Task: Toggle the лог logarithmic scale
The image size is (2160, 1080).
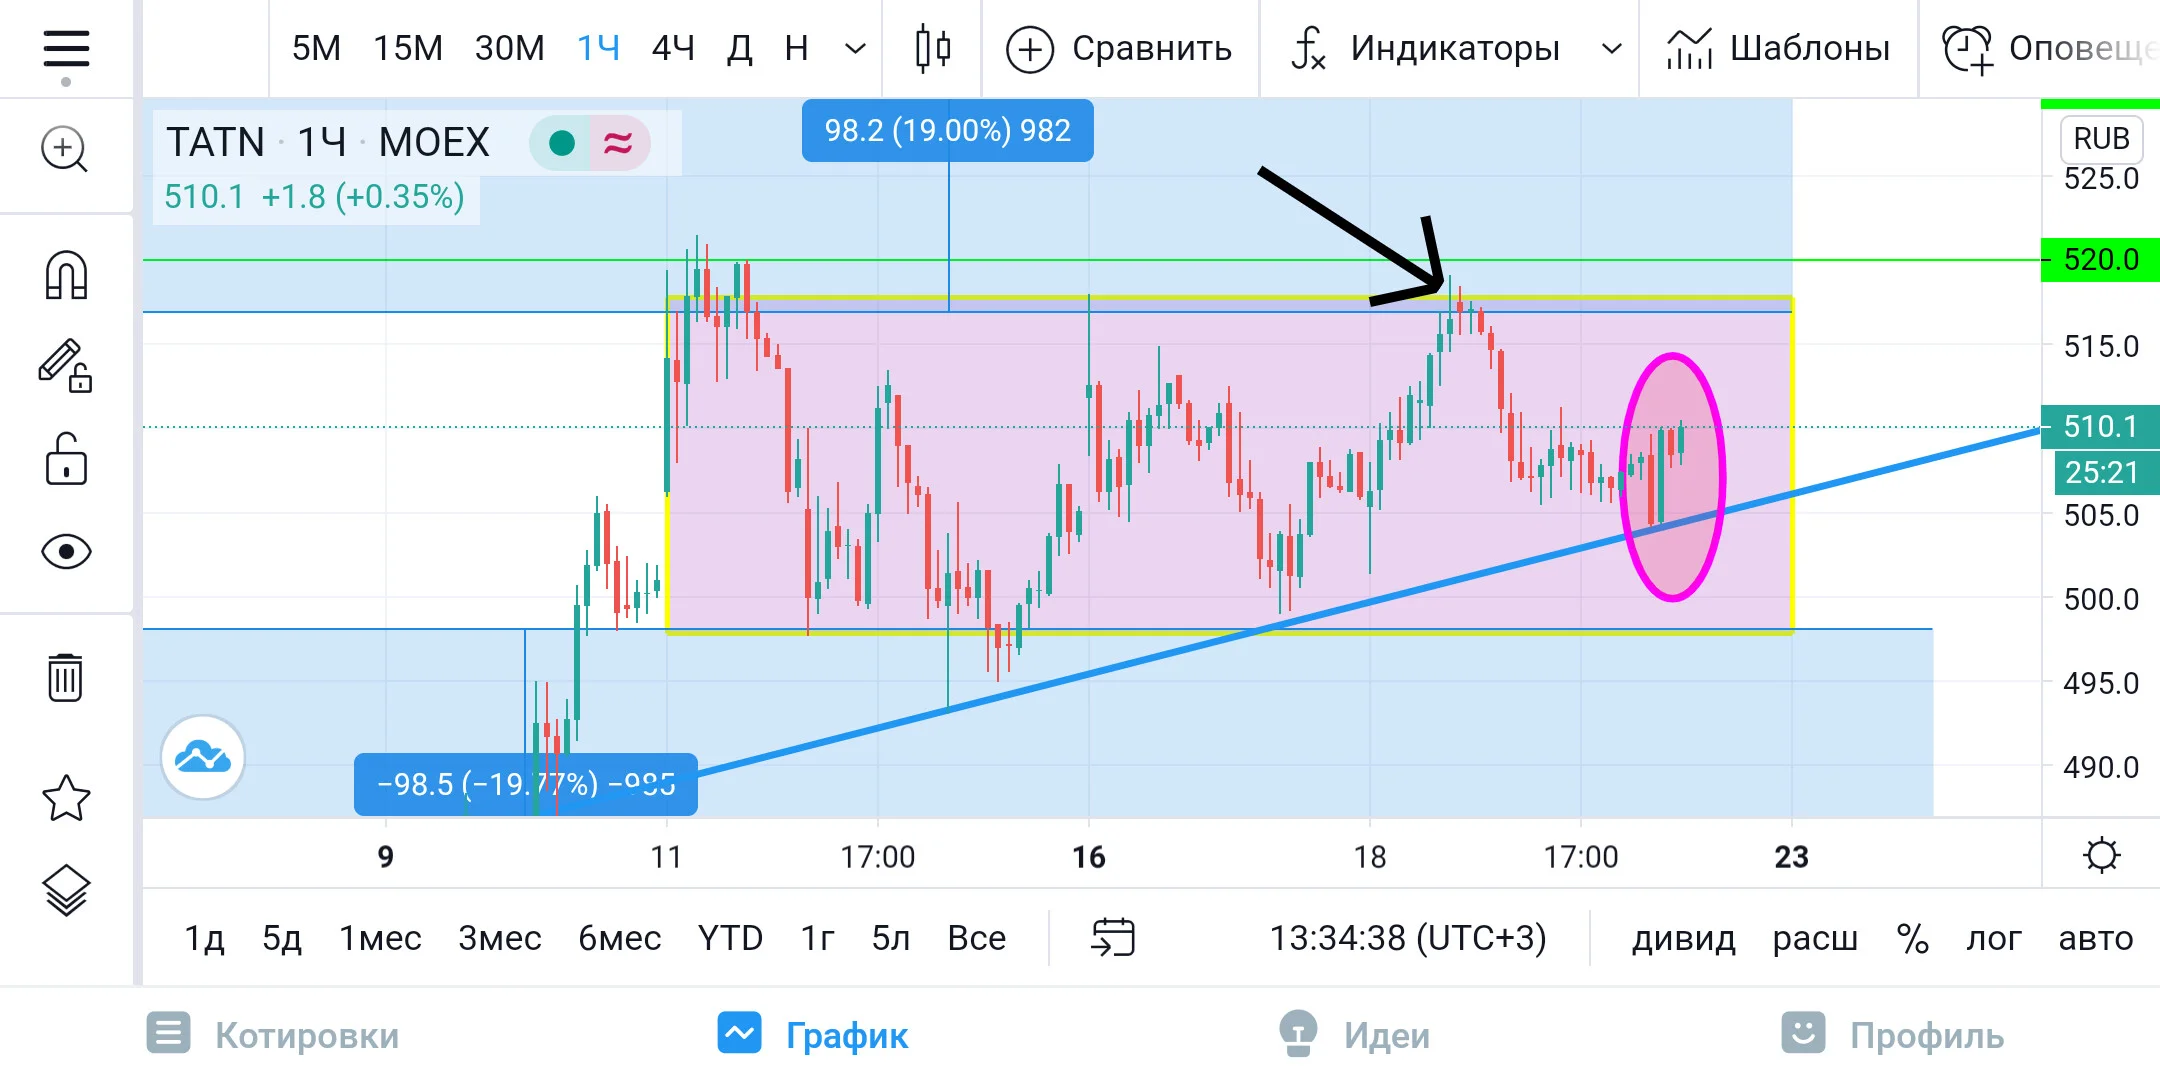Action: 1994,938
